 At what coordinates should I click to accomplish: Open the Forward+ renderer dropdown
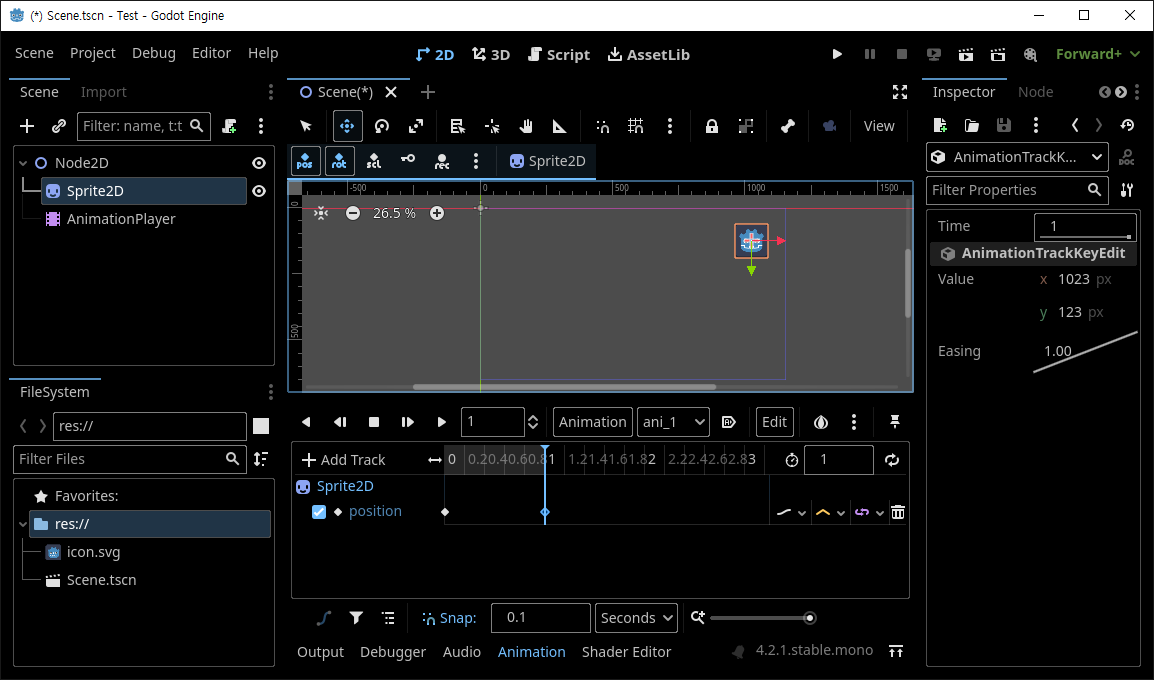pyautogui.click(x=1097, y=54)
